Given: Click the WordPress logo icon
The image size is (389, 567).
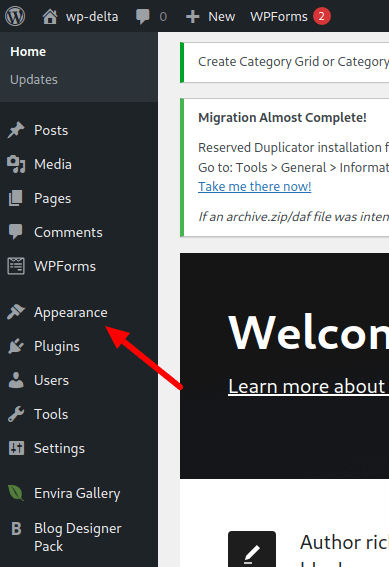Looking at the screenshot, I should coord(15,16).
